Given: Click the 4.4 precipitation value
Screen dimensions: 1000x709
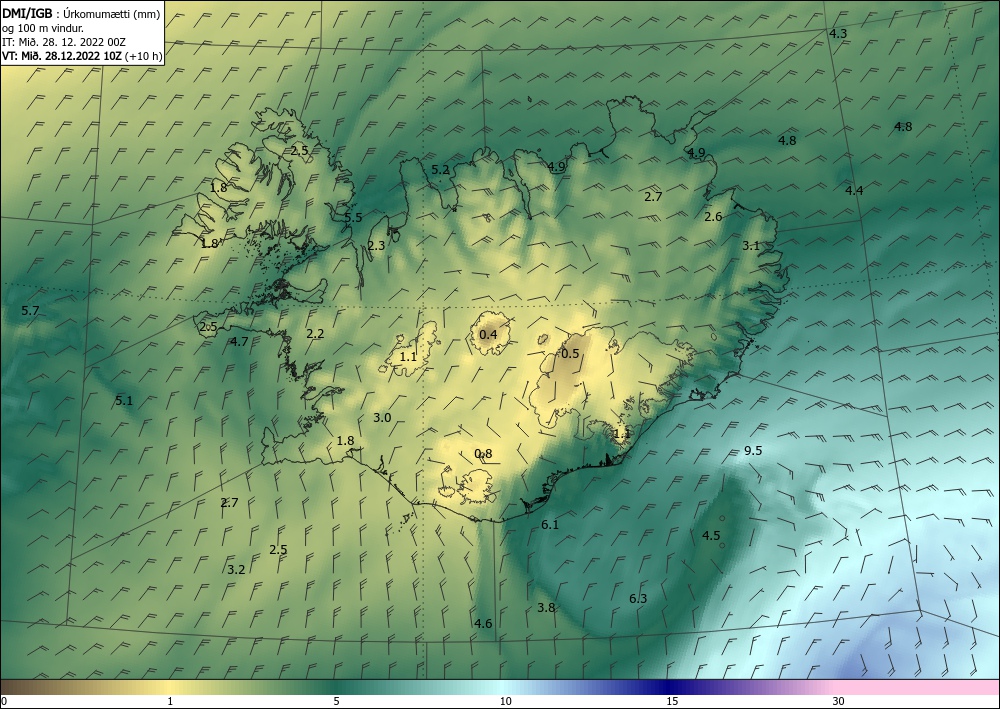Looking at the screenshot, I should pos(854,191).
